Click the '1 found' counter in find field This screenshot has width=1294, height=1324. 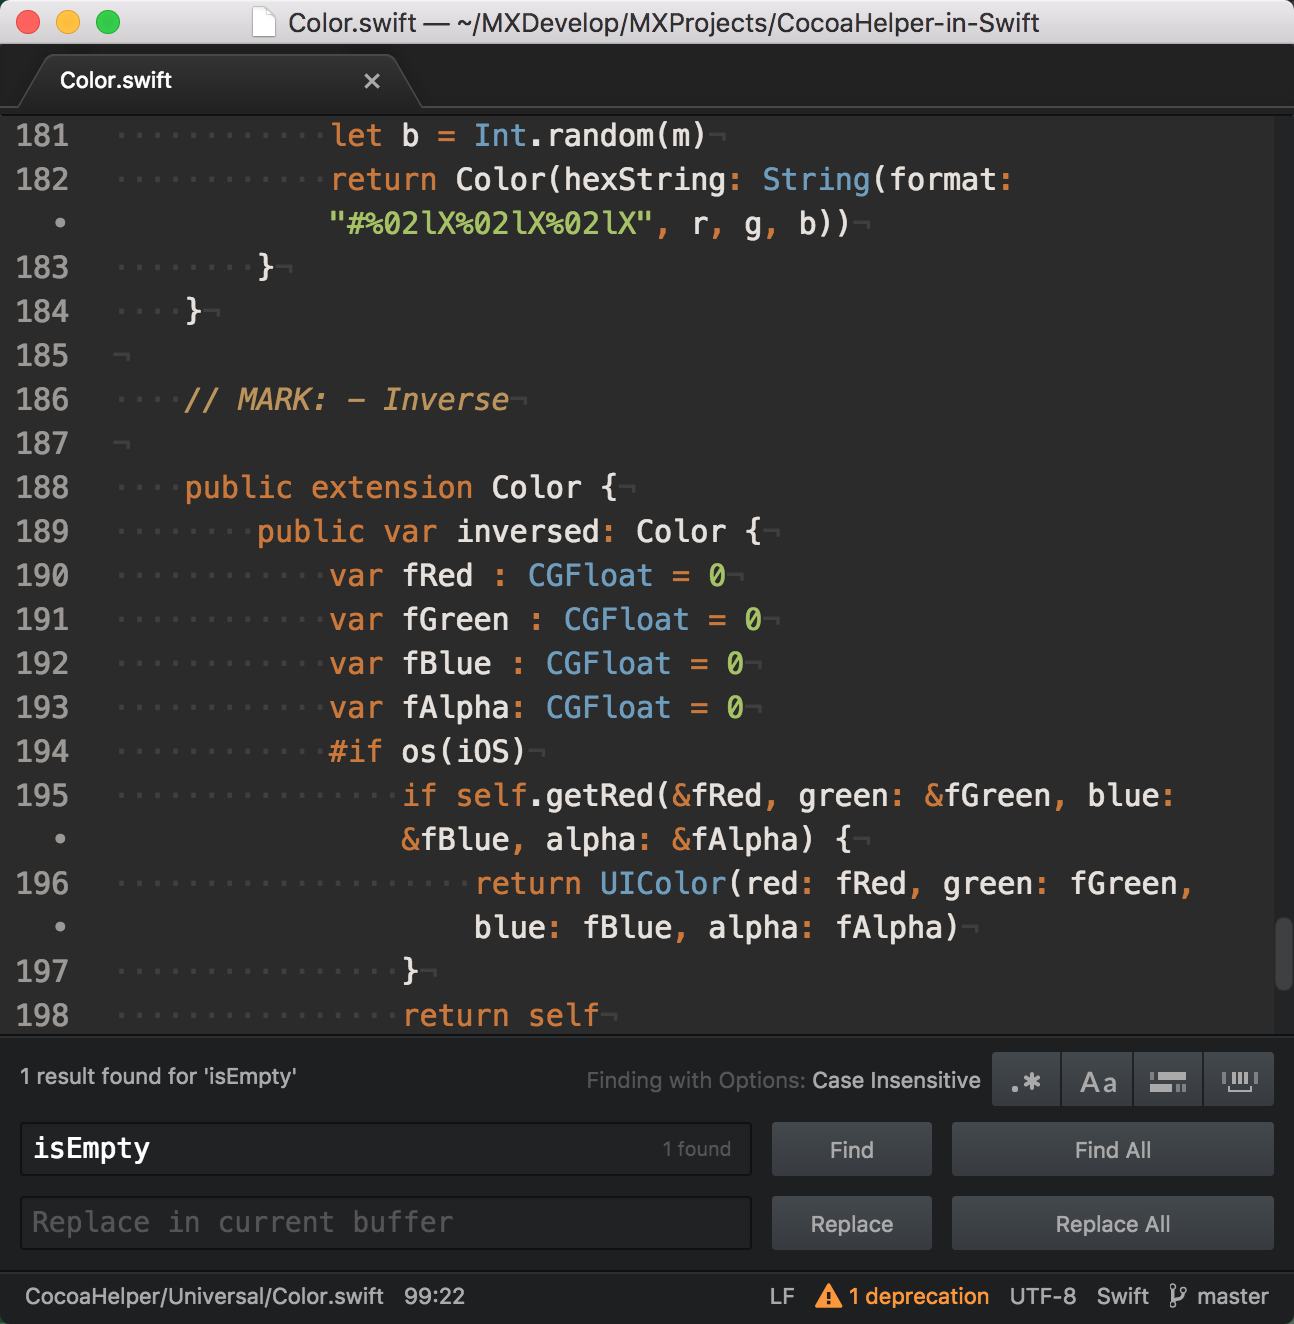[696, 1150]
